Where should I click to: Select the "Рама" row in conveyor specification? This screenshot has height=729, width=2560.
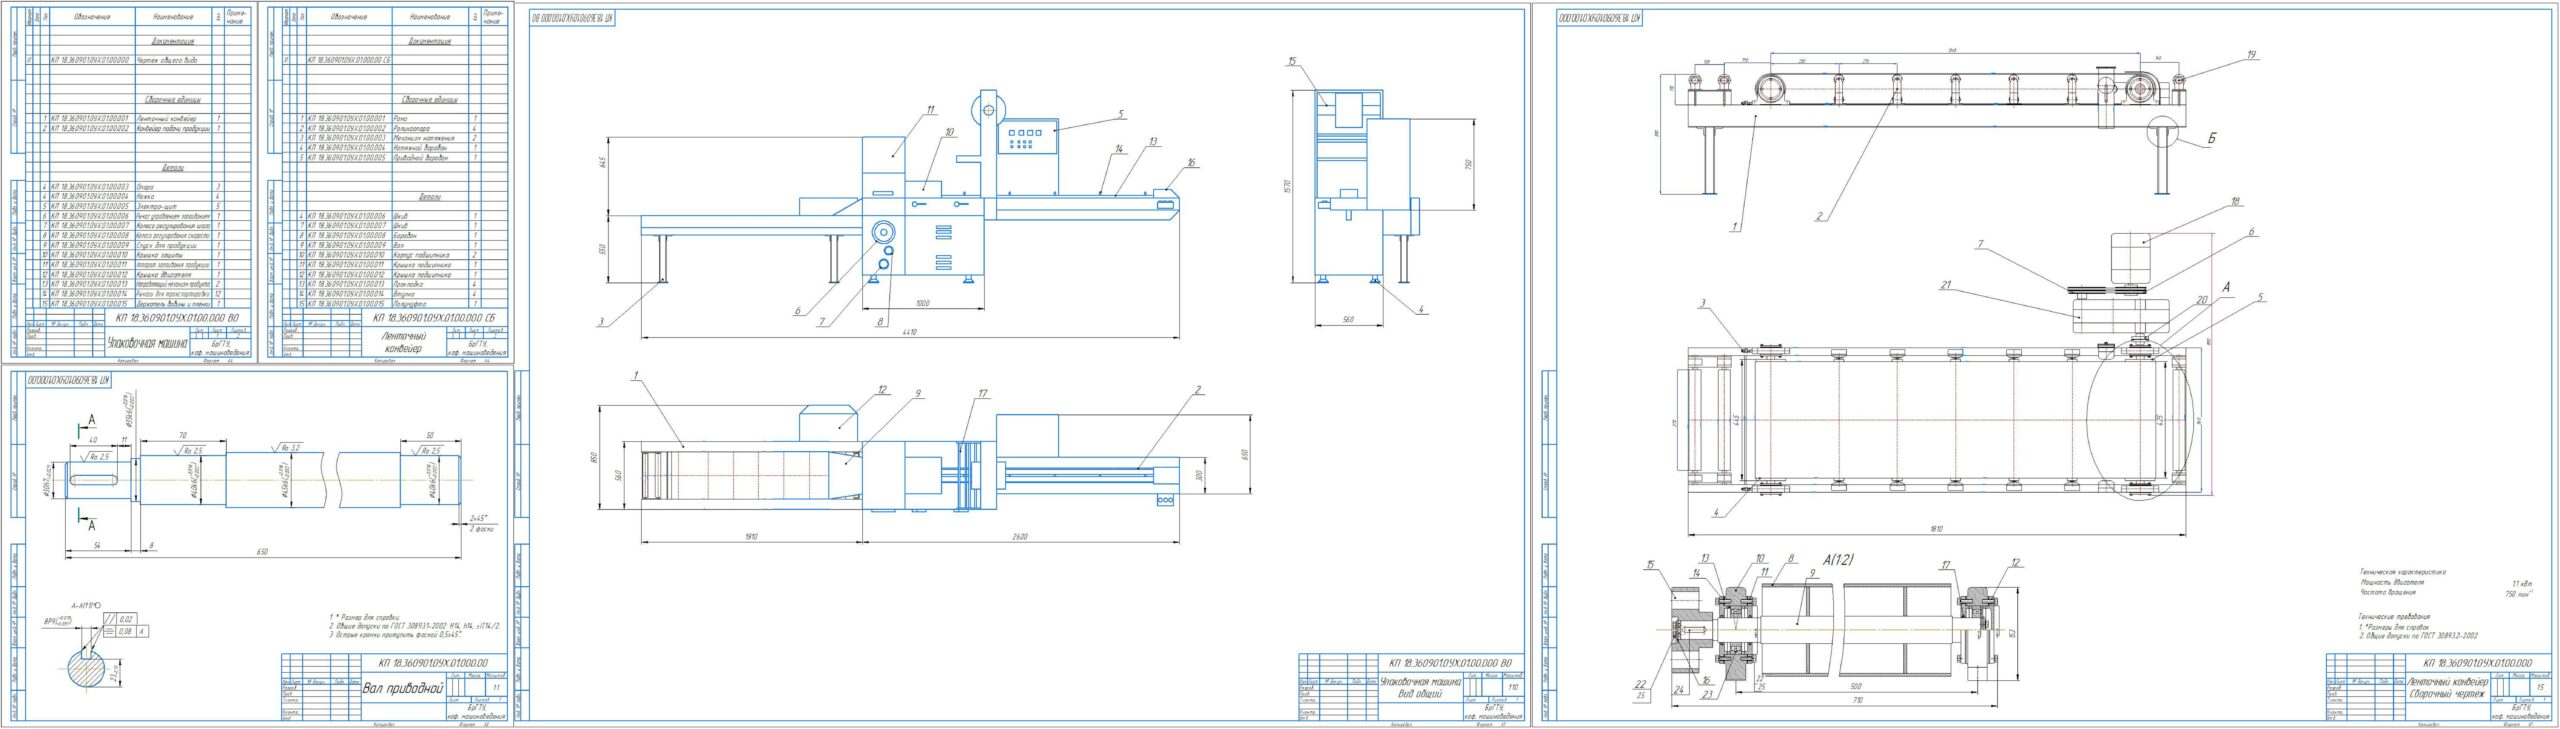pos(395,119)
